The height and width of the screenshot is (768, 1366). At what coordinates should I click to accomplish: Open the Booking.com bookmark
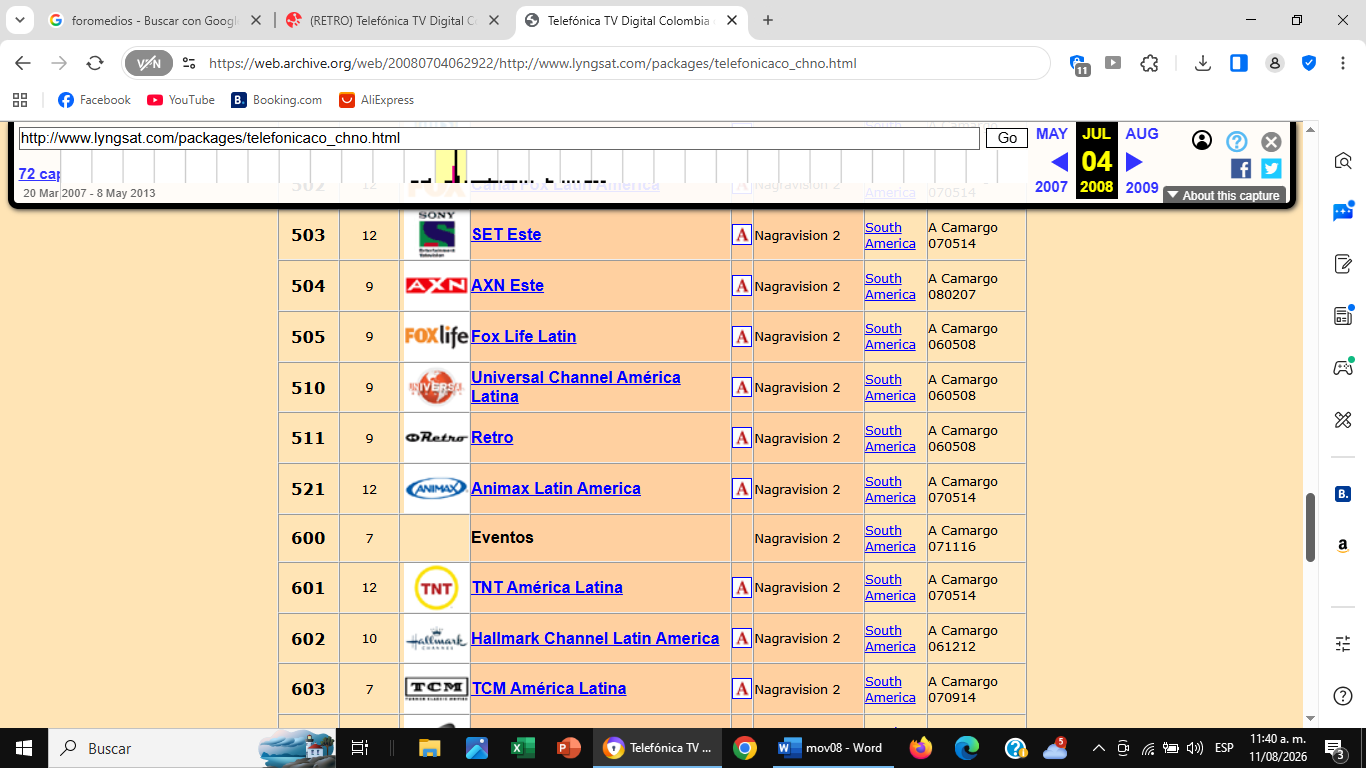coord(276,100)
